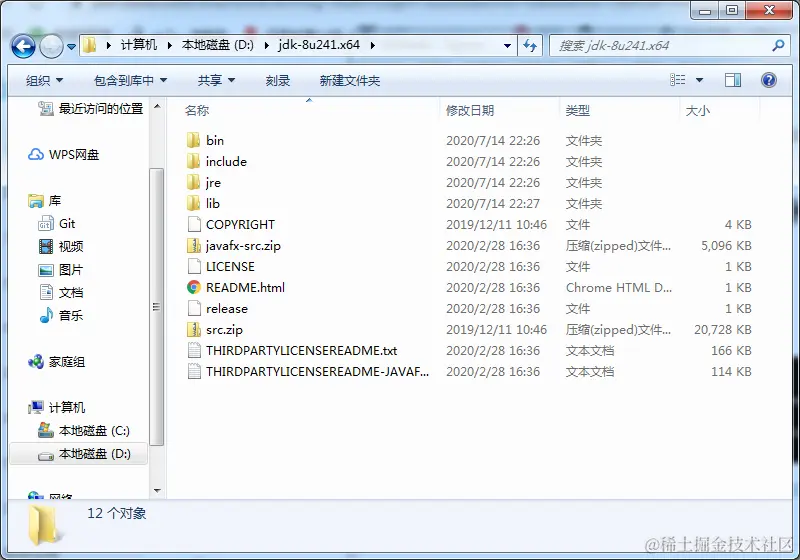The height and width of the screenshot is (560, 800).
Task: Expand arrow after jdk-8u241.x64 in breadcrumb
Action: click(372, 45)
